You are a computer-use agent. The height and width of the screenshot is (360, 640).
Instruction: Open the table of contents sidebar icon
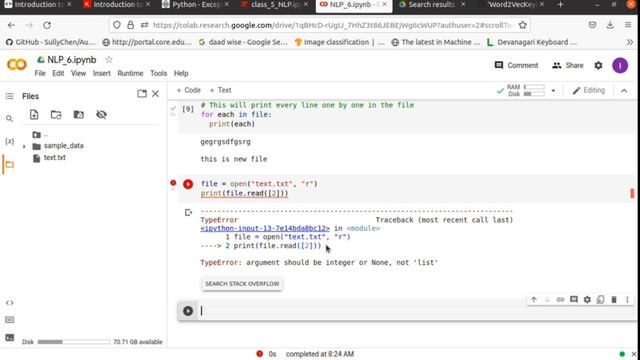click(x=9, y=96)
